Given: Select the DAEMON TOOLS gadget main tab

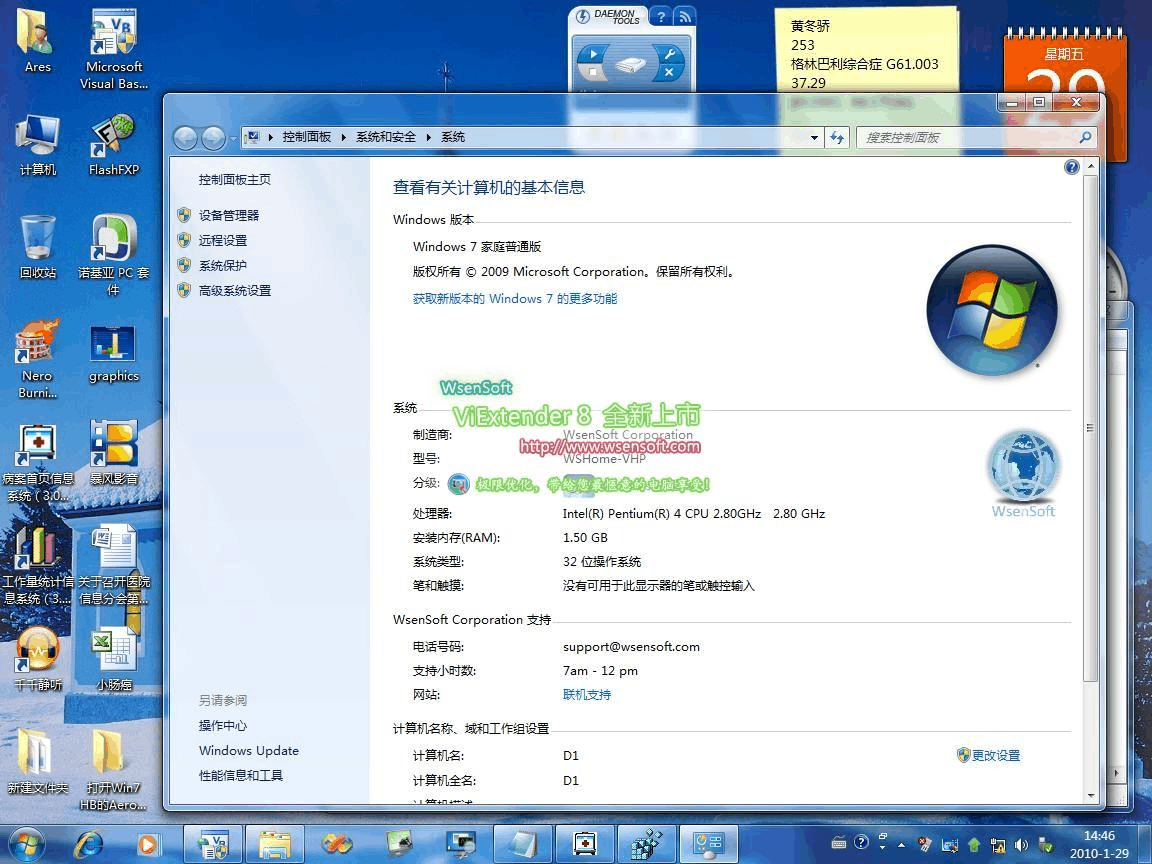Looking at the screenshot, I should [x=608, y=16].
